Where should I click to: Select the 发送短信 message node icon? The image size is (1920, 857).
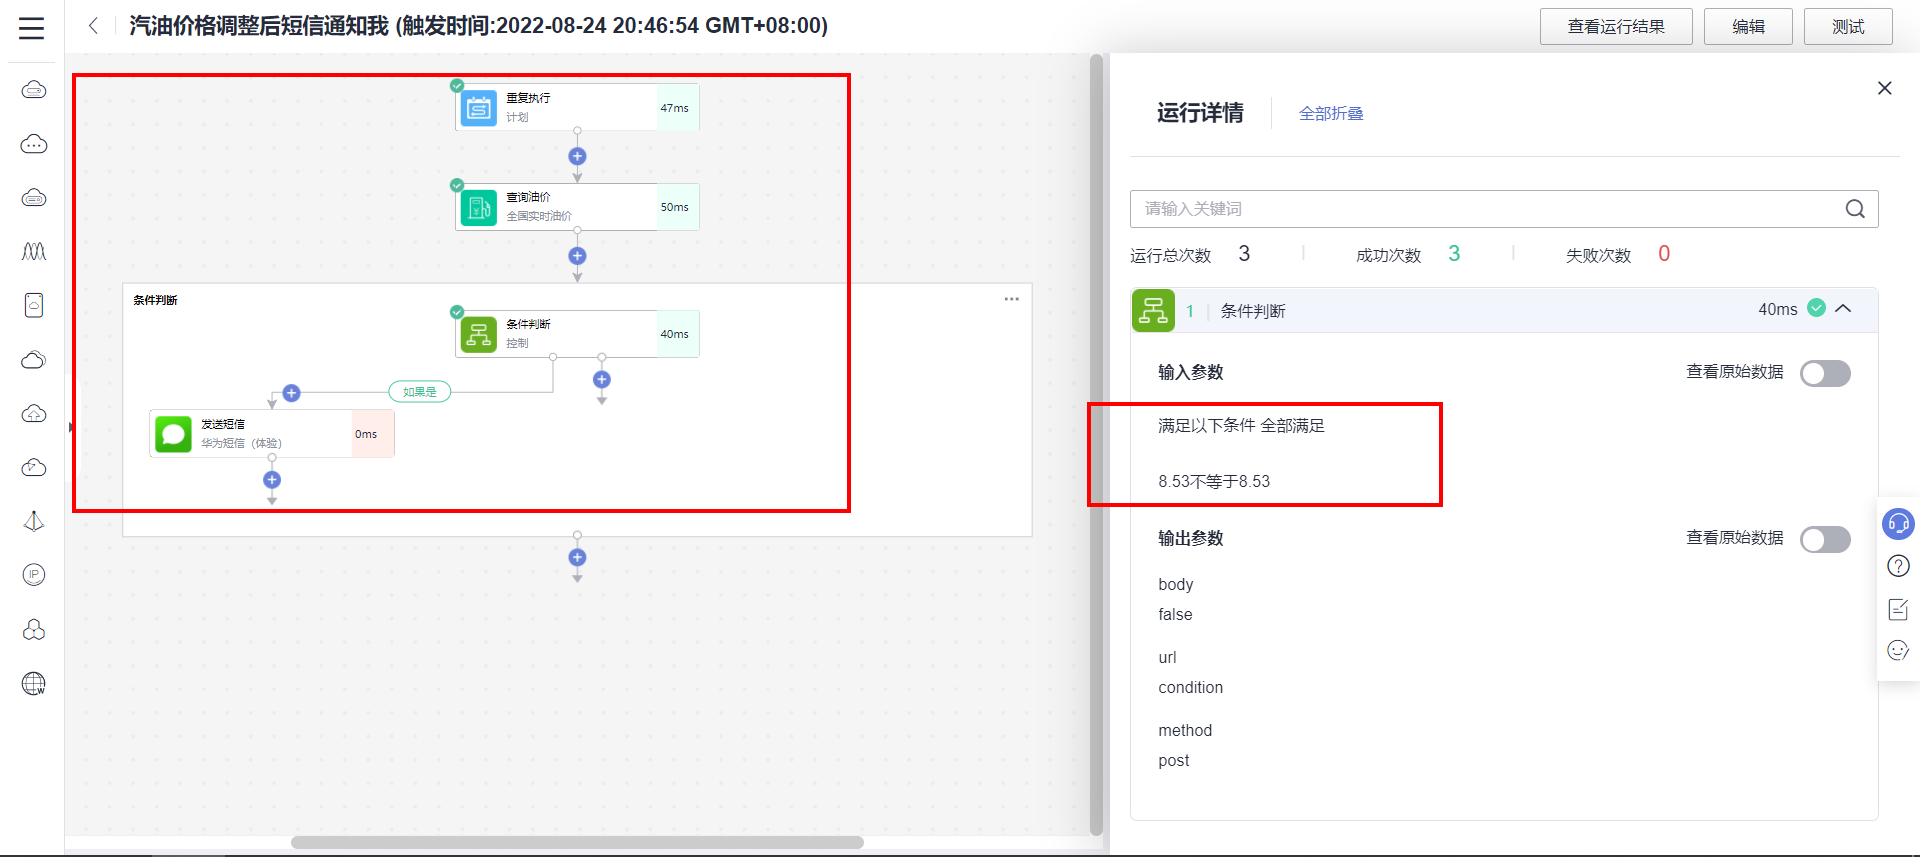(x=173, y=434)
